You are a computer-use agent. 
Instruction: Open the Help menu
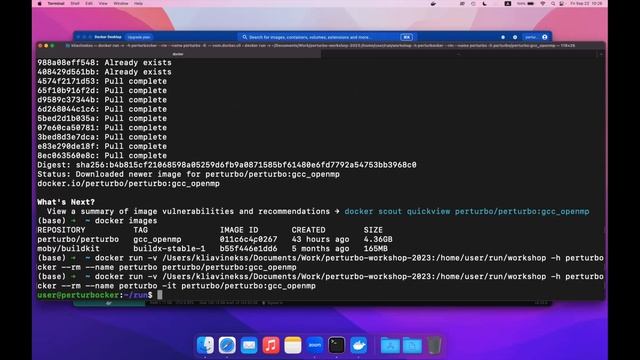click(139, 3)
